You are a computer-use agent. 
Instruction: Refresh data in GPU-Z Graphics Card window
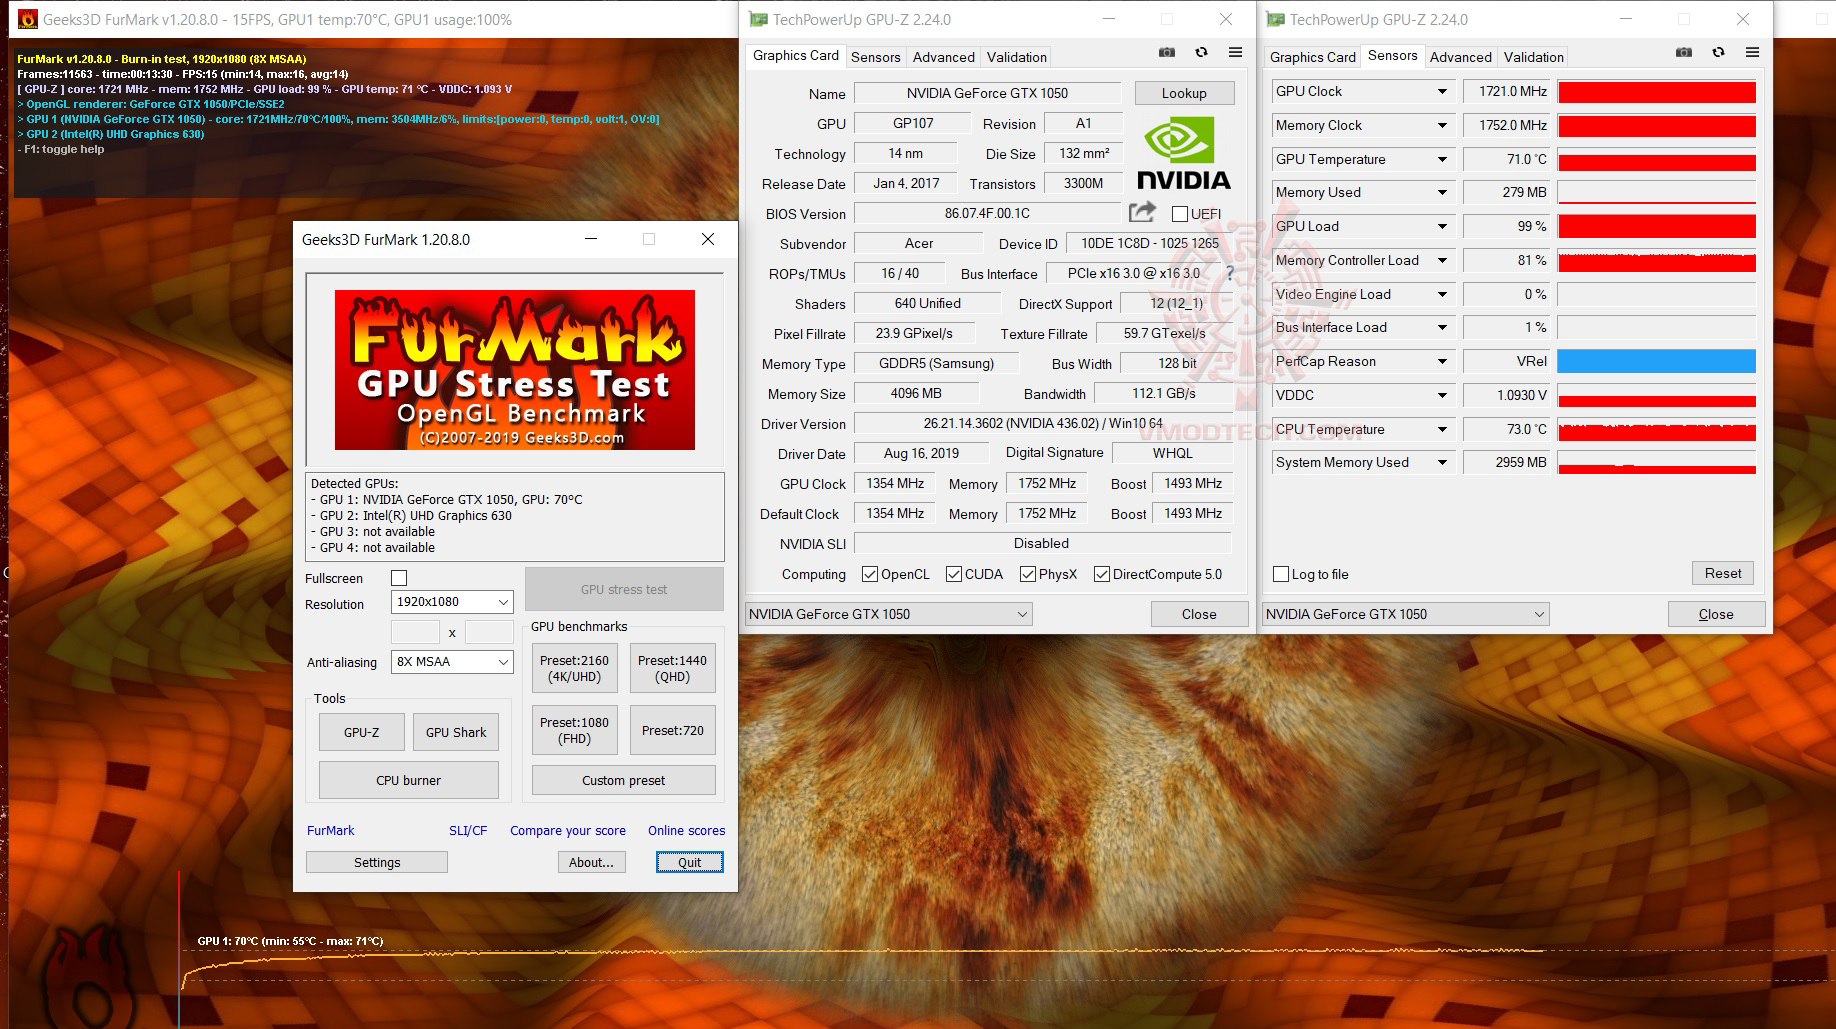coord(1201,52)
